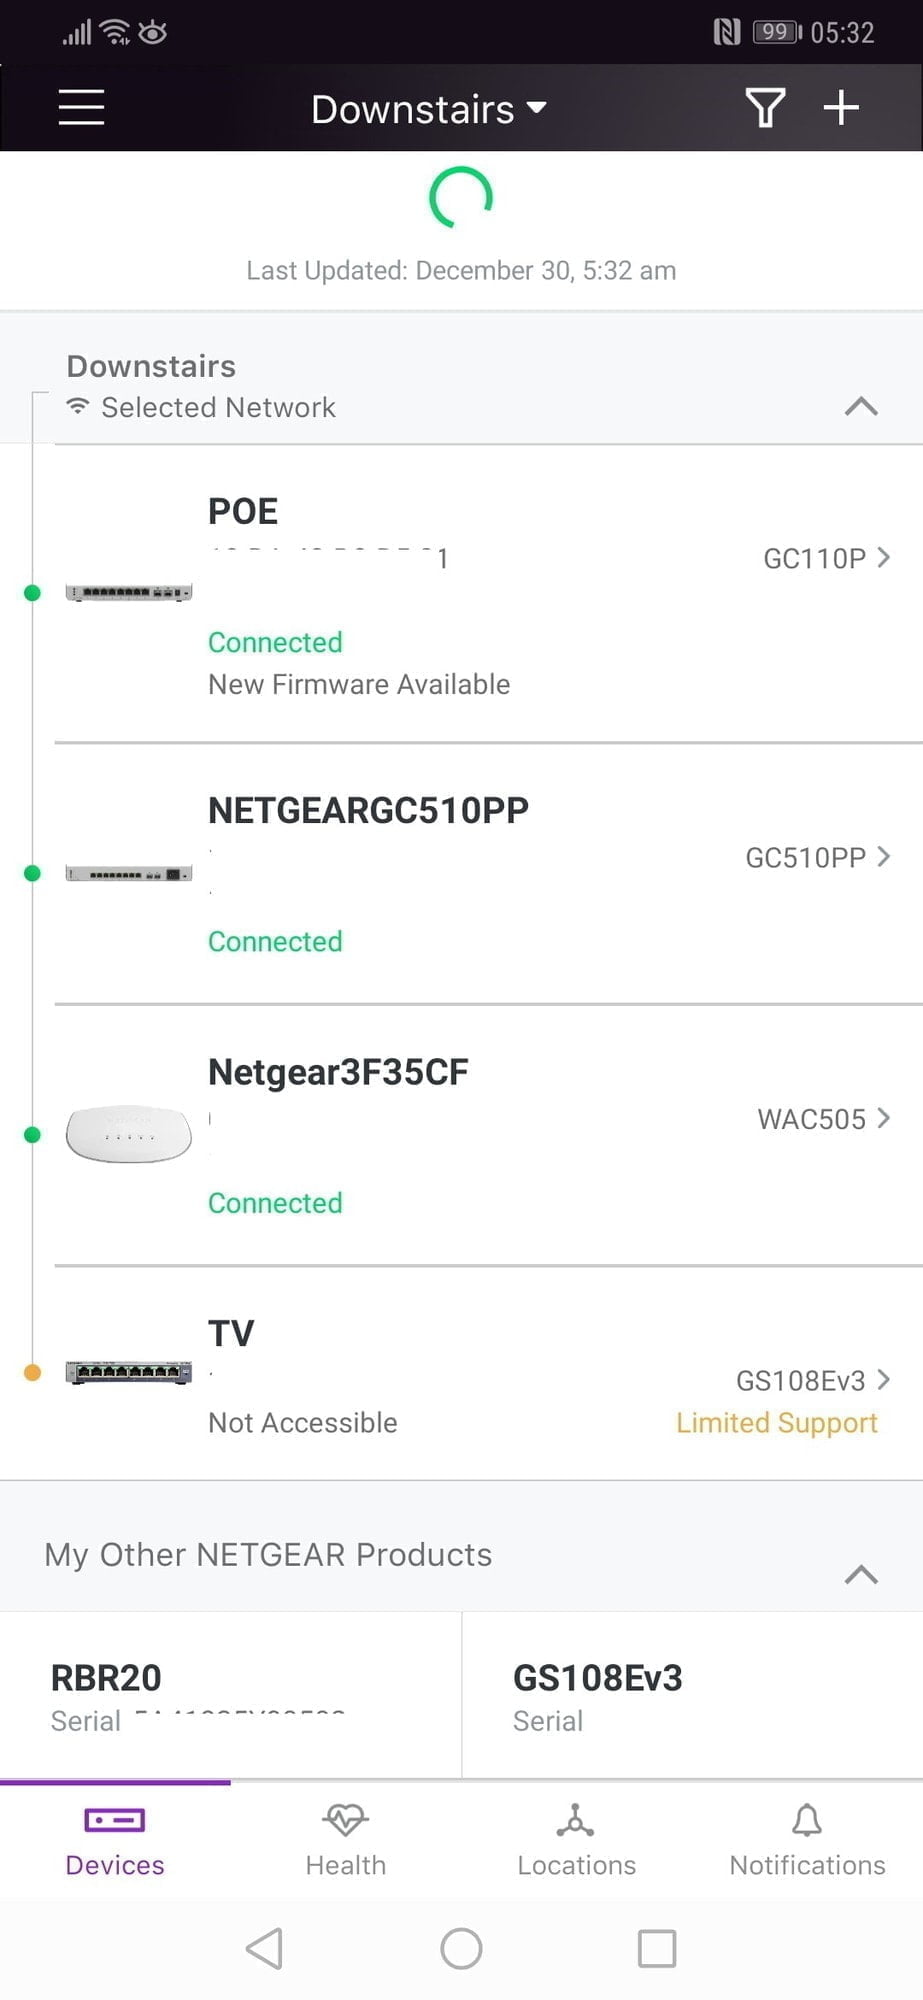Tap the Health heart icon

click(x=346, y=1820)
